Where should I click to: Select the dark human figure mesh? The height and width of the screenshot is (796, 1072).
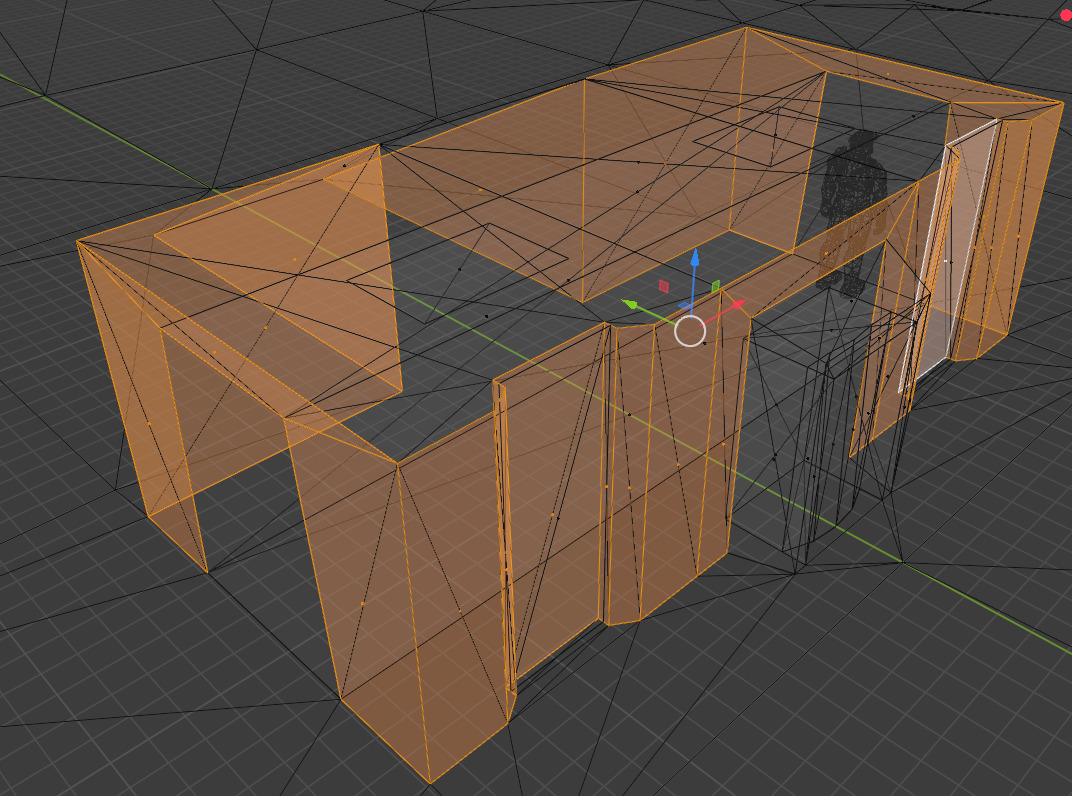point(853,214)
